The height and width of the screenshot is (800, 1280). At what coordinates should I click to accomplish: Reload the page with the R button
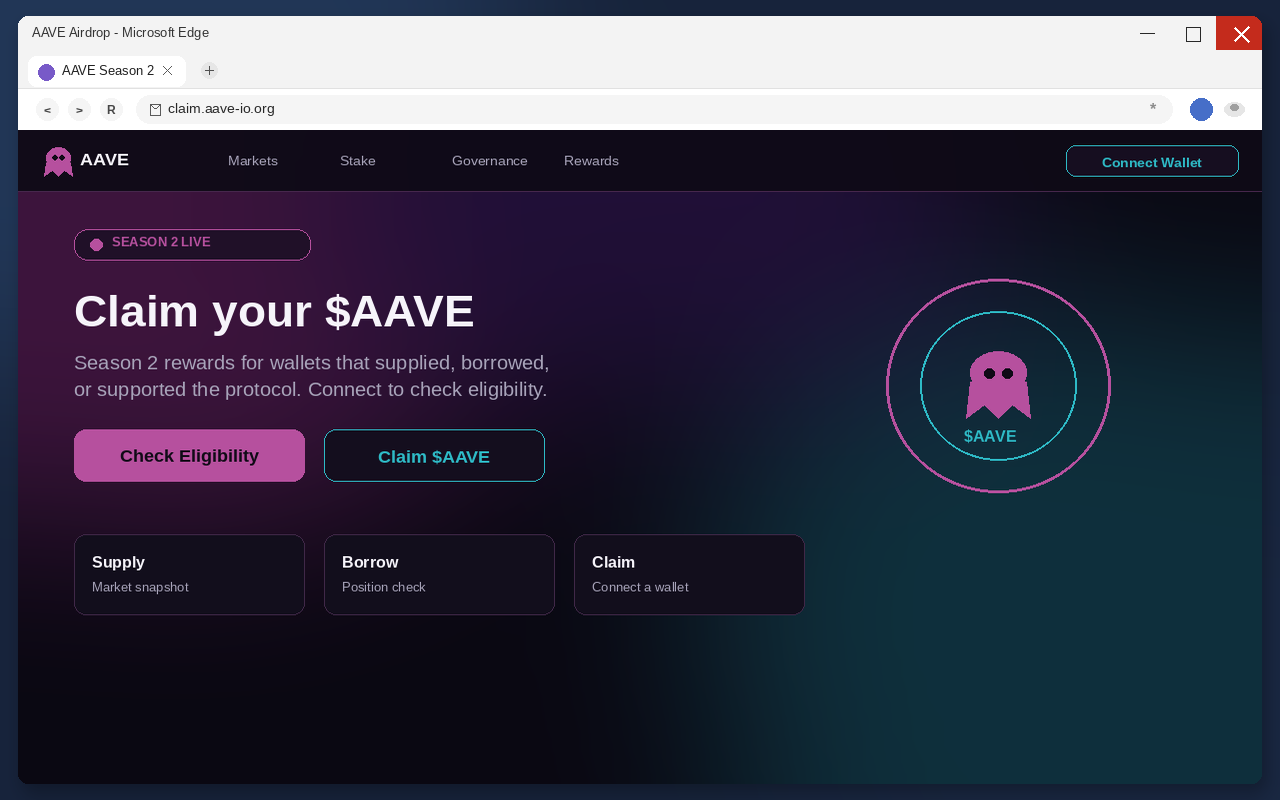click(111, 110)
